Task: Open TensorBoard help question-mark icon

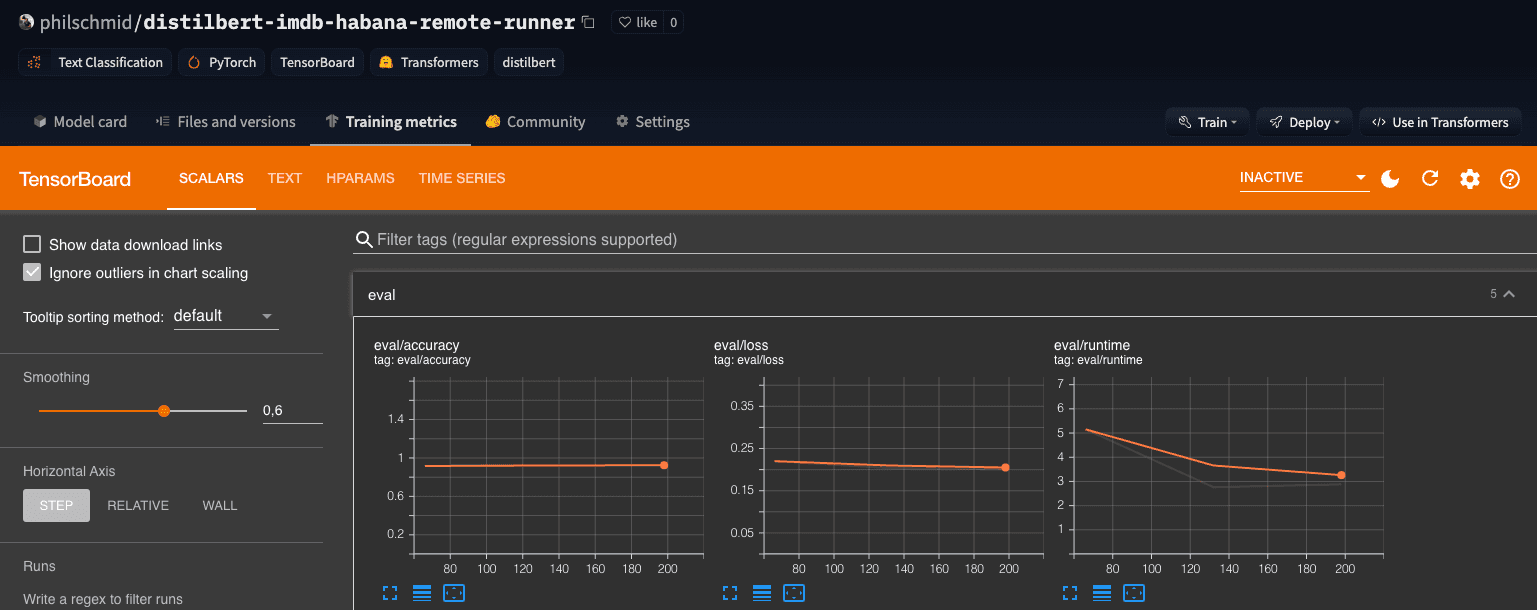Action: click(x=1510, y=178)
